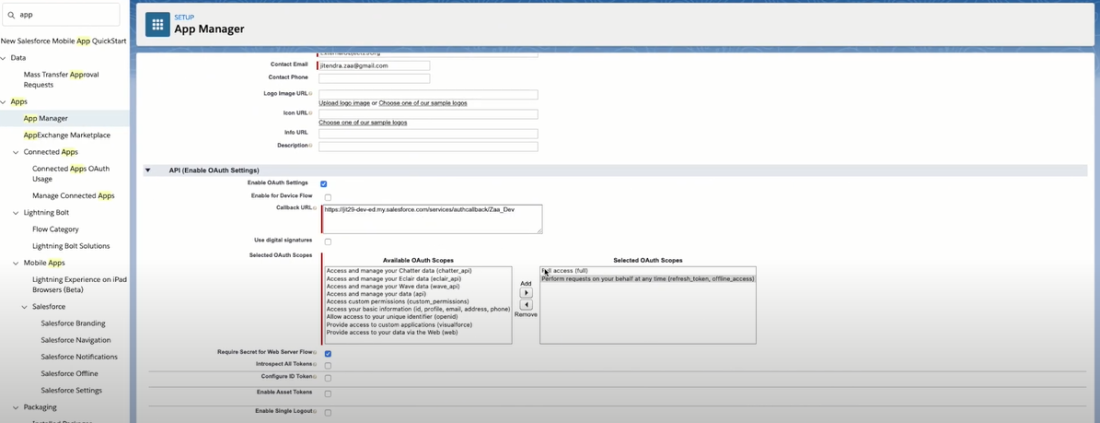The width and height of the screenshot is (1100, 423).
Task: Select Provide access to custom applications (visualforce)
Action: 399,325
